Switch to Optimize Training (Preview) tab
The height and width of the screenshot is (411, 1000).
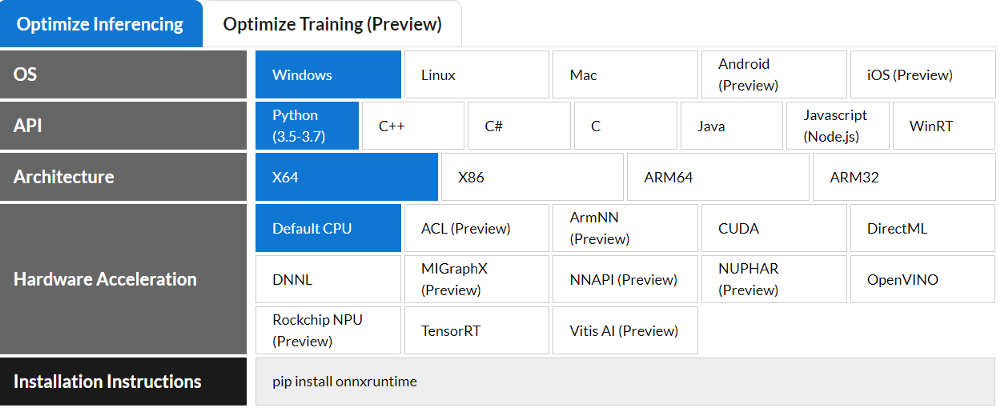332,24
